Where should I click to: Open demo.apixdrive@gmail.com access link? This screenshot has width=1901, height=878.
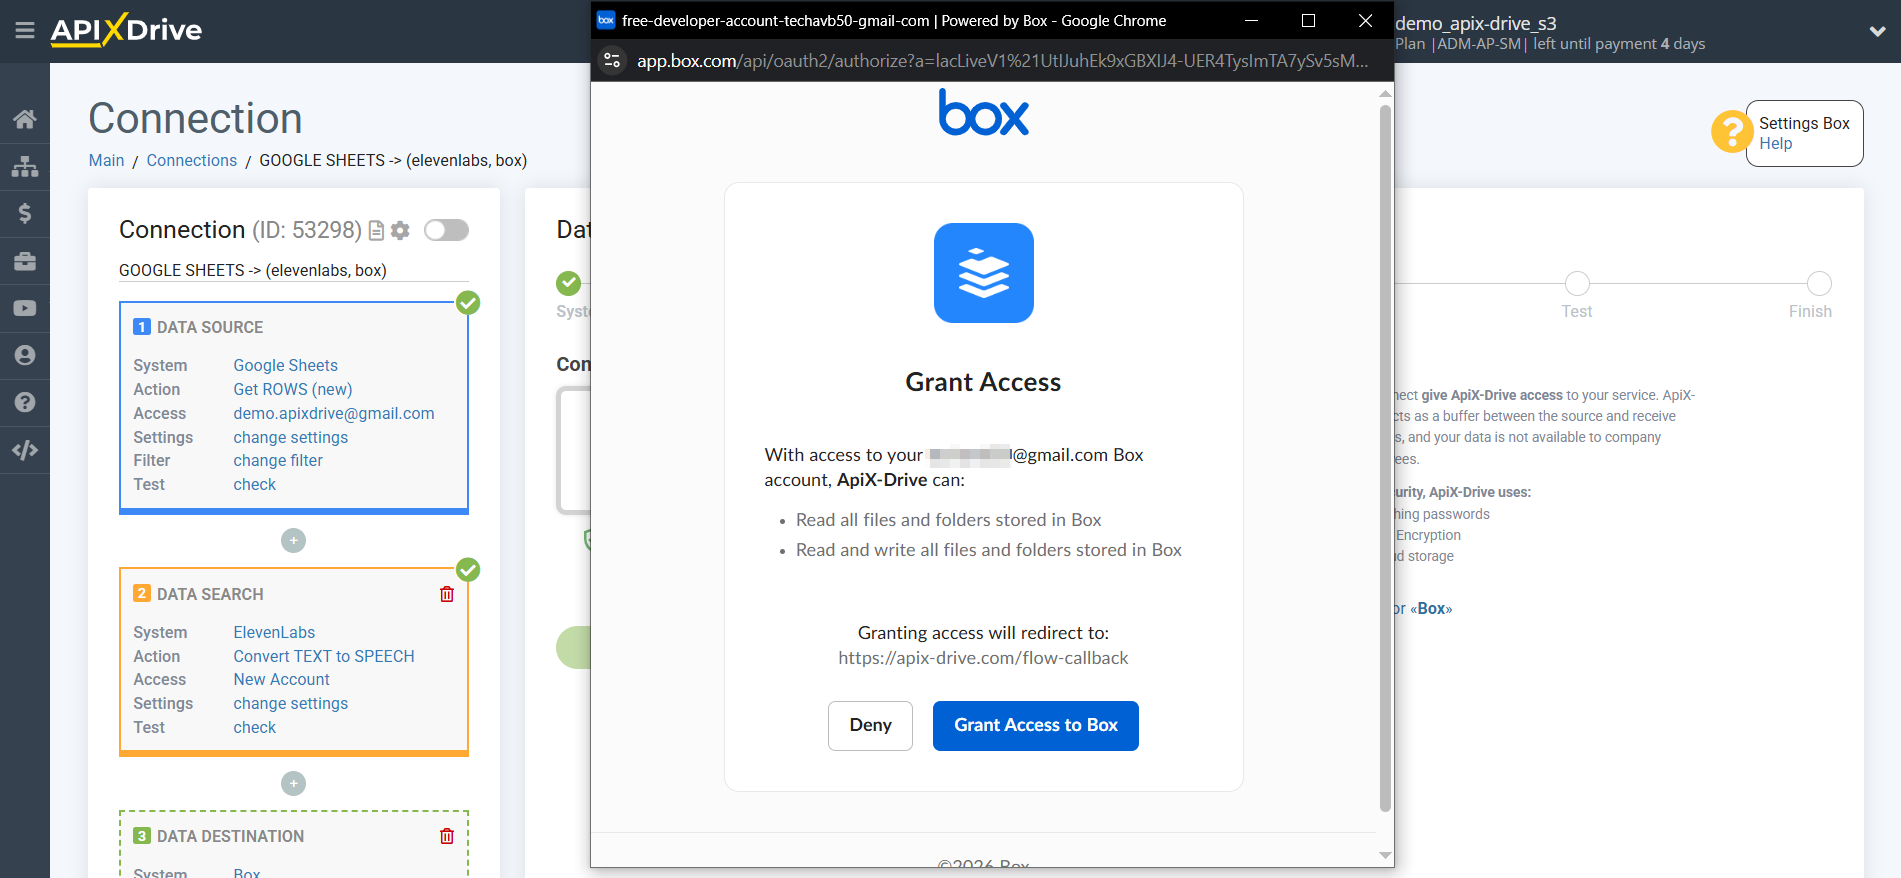coord(334,413)
